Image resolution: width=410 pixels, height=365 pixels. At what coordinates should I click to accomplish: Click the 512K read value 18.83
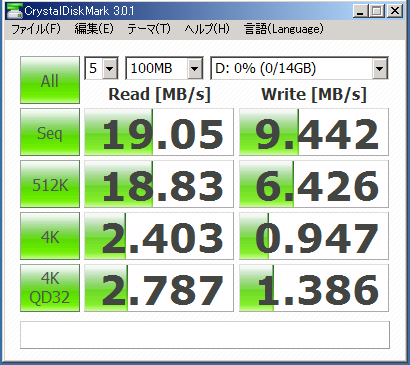pos(159,184)
